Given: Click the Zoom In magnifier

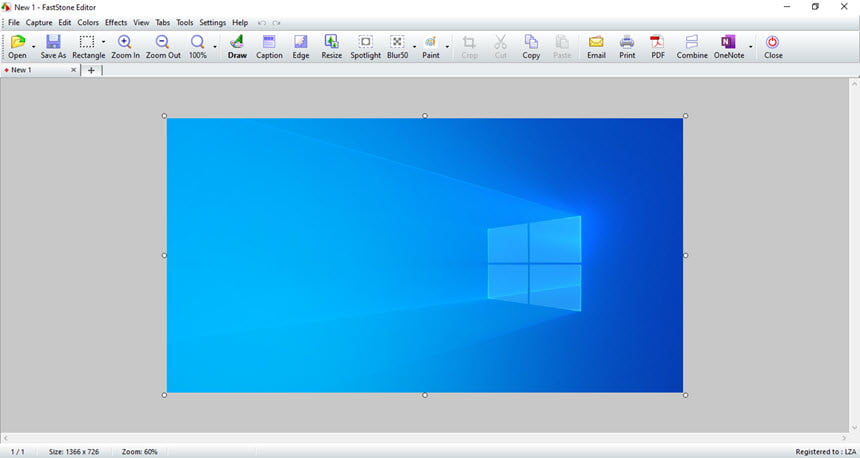Looking at the screenshot, I should tap(125, 42).
